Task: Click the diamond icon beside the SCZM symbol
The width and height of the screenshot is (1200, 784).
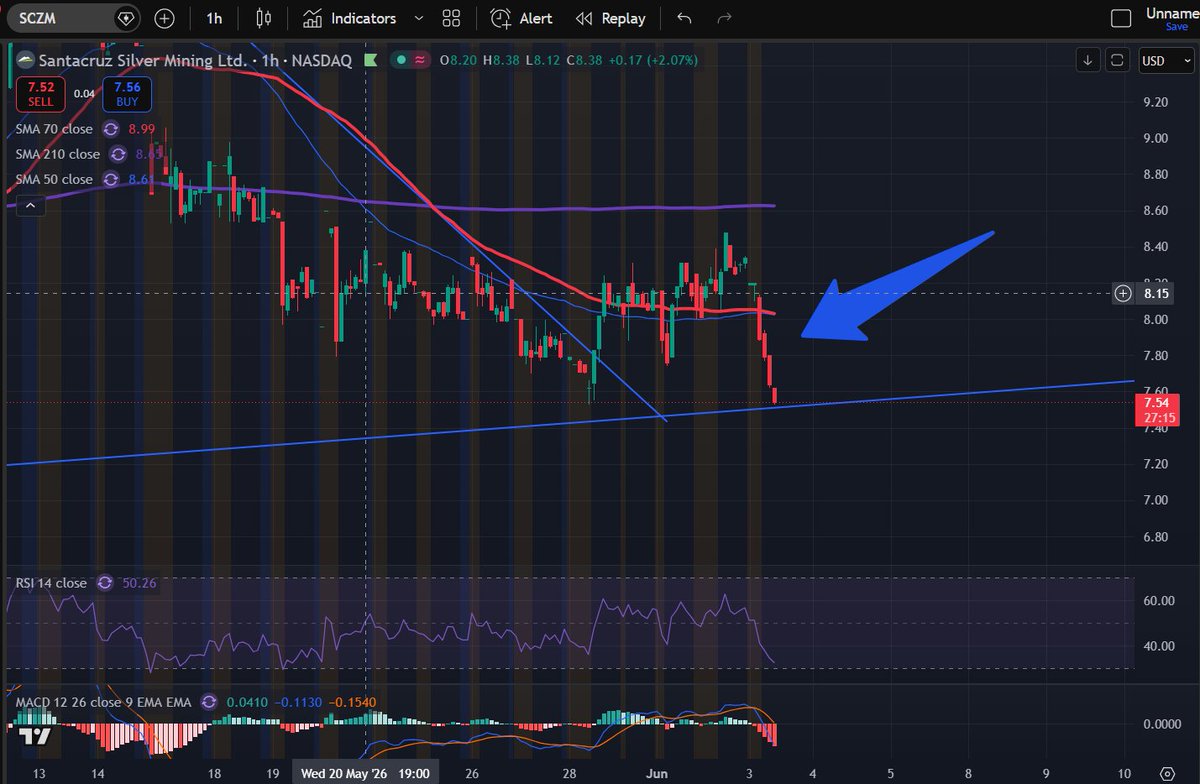Action: [125, 18]
